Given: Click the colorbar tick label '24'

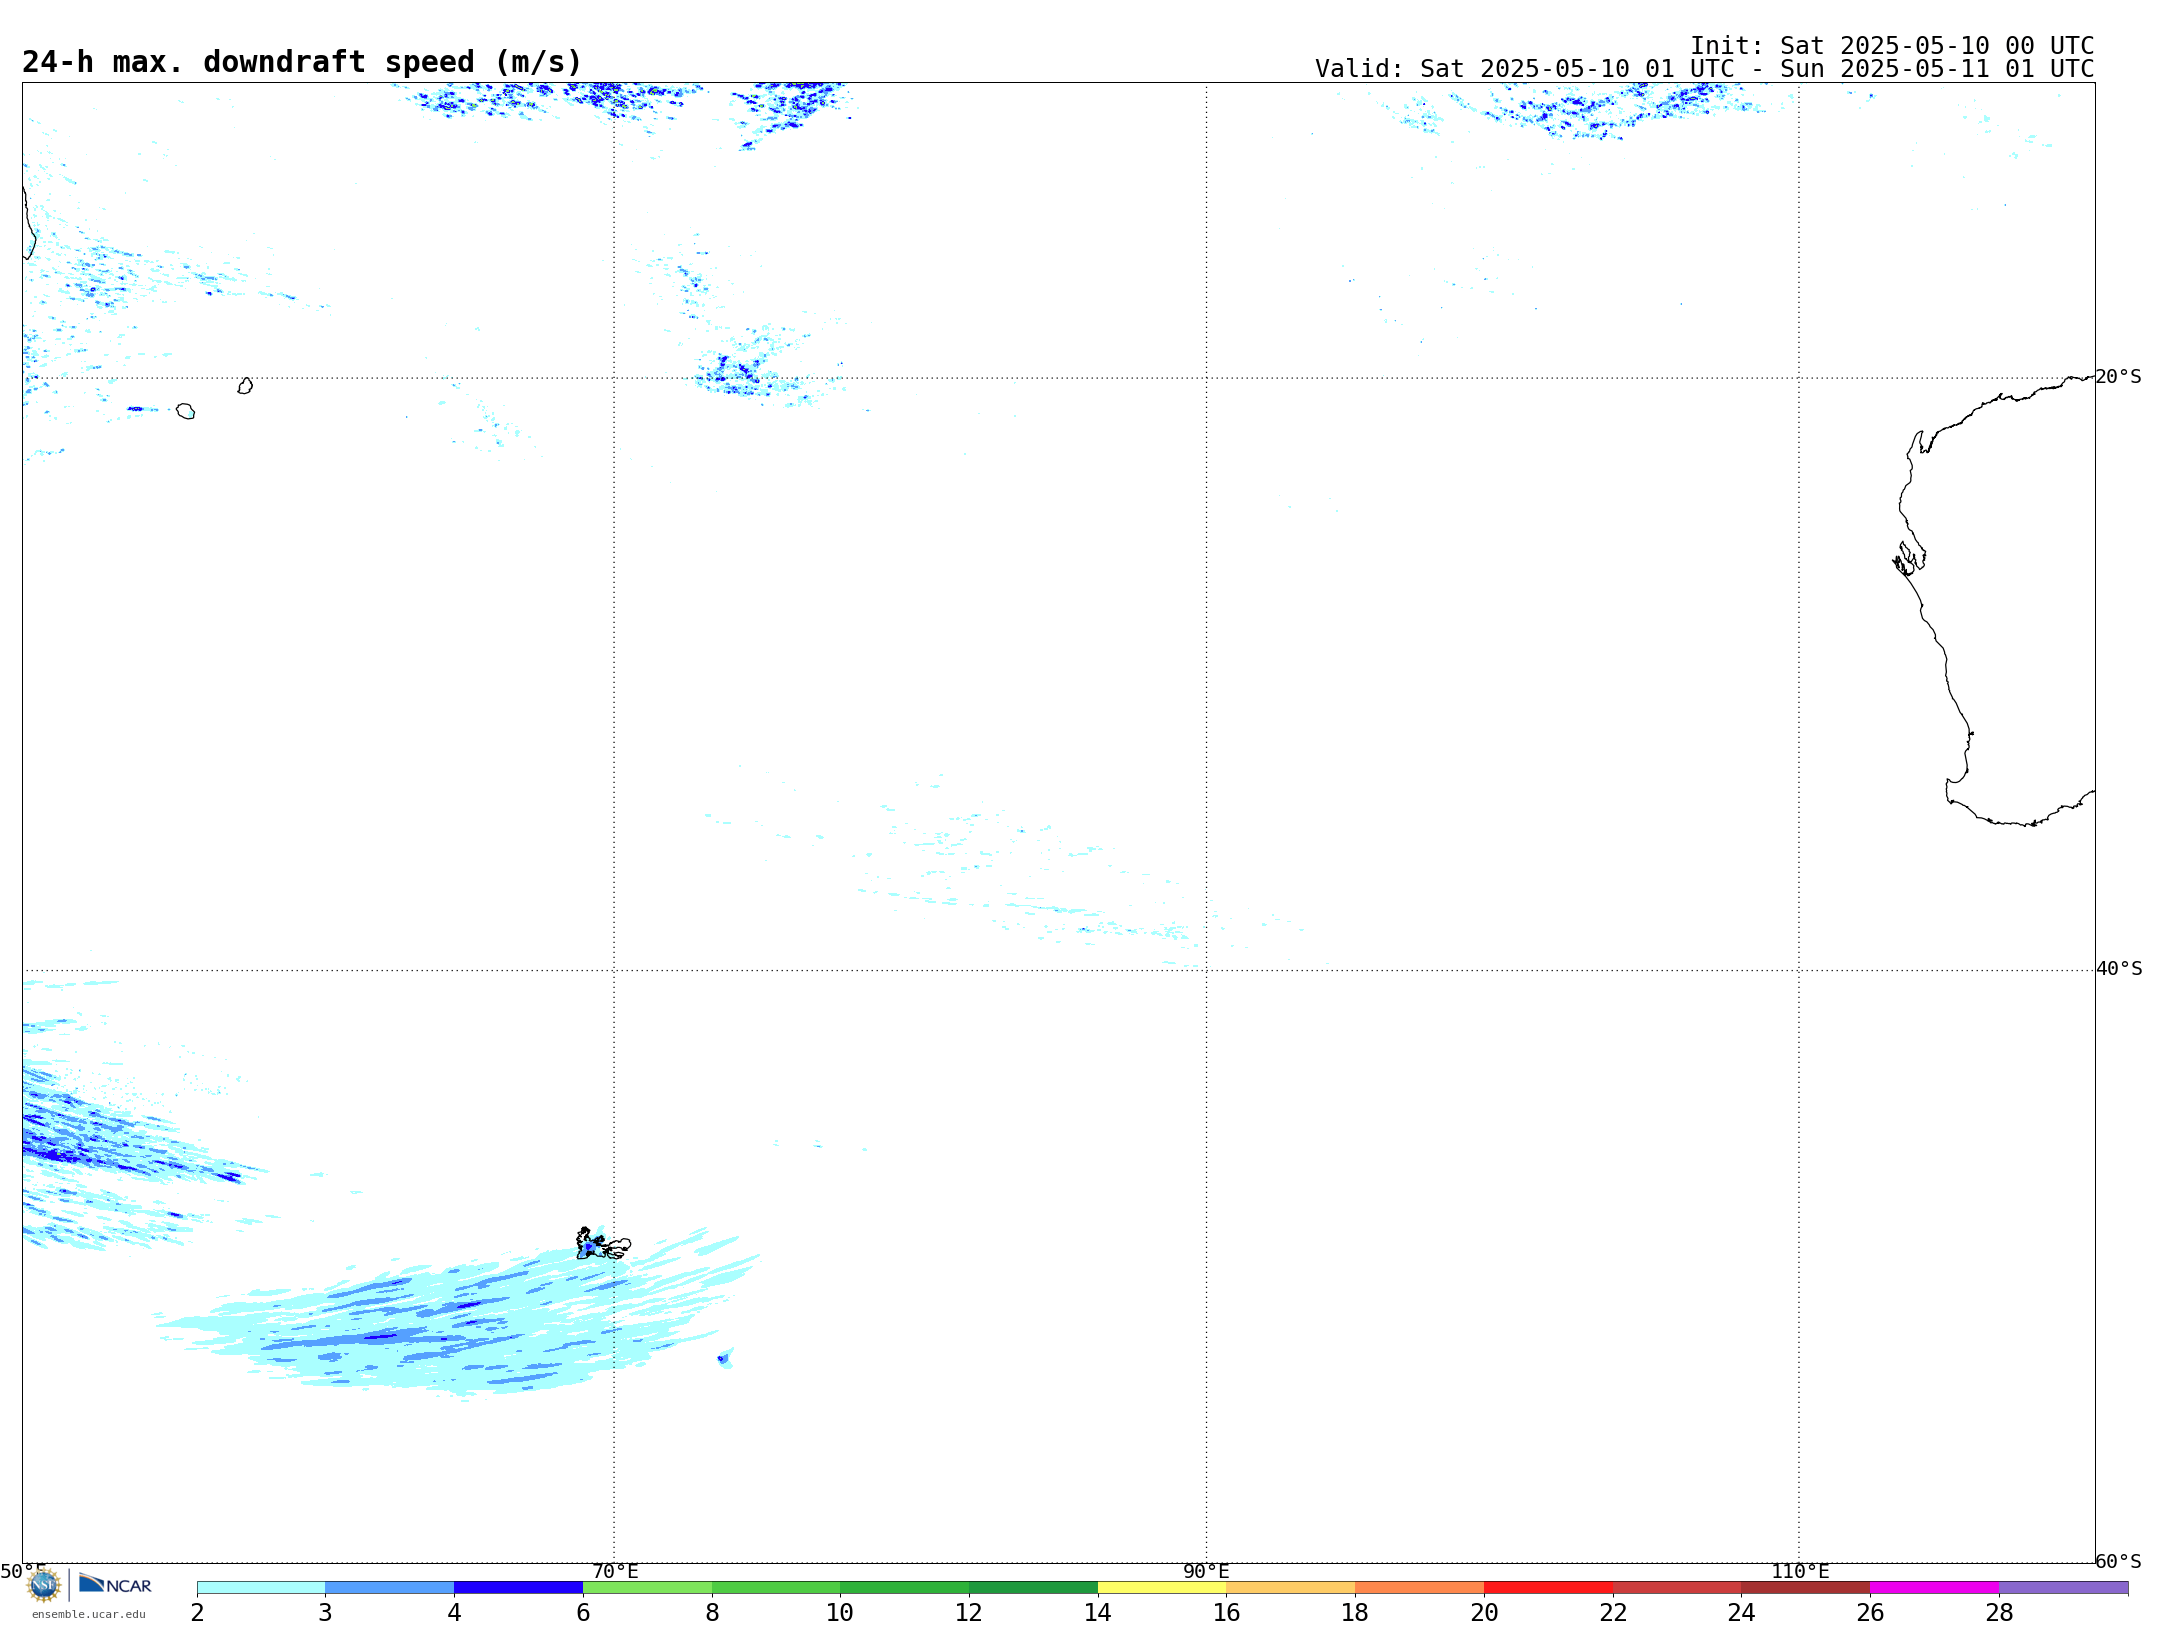Looking at the screenshot, I should tap(1742, 1613).
